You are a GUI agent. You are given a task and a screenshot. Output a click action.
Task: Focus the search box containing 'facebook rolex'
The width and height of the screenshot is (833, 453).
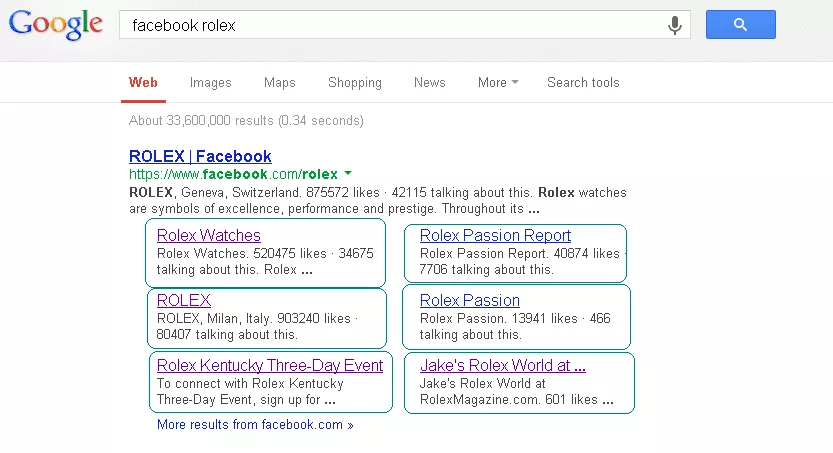click(x=404, y=24)
